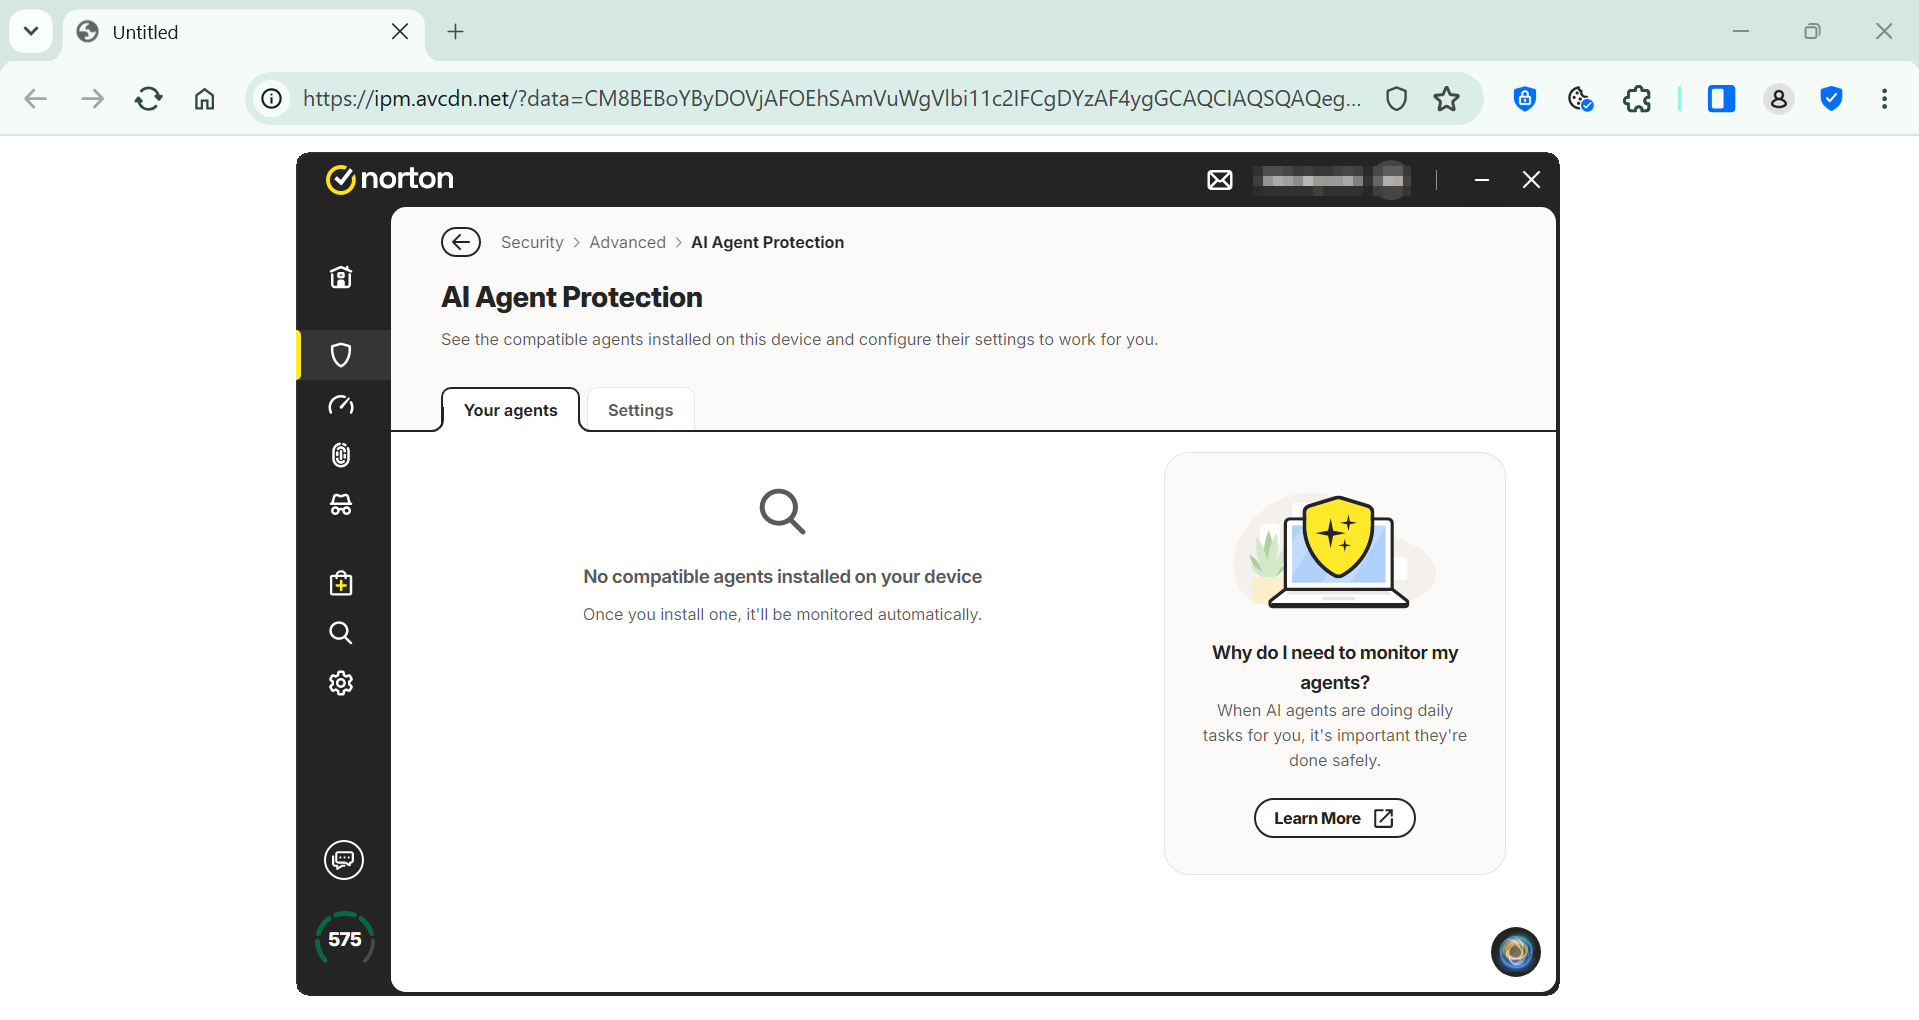Close the Untitled browser tab
The width and height of the screenshot is (1919, 1020).
[x=400, y=32]
